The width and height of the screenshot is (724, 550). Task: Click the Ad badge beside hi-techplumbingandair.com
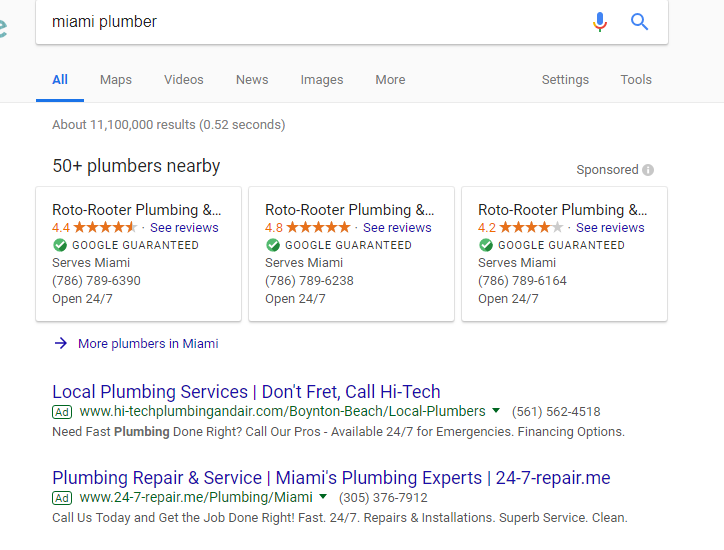point(62,411)
